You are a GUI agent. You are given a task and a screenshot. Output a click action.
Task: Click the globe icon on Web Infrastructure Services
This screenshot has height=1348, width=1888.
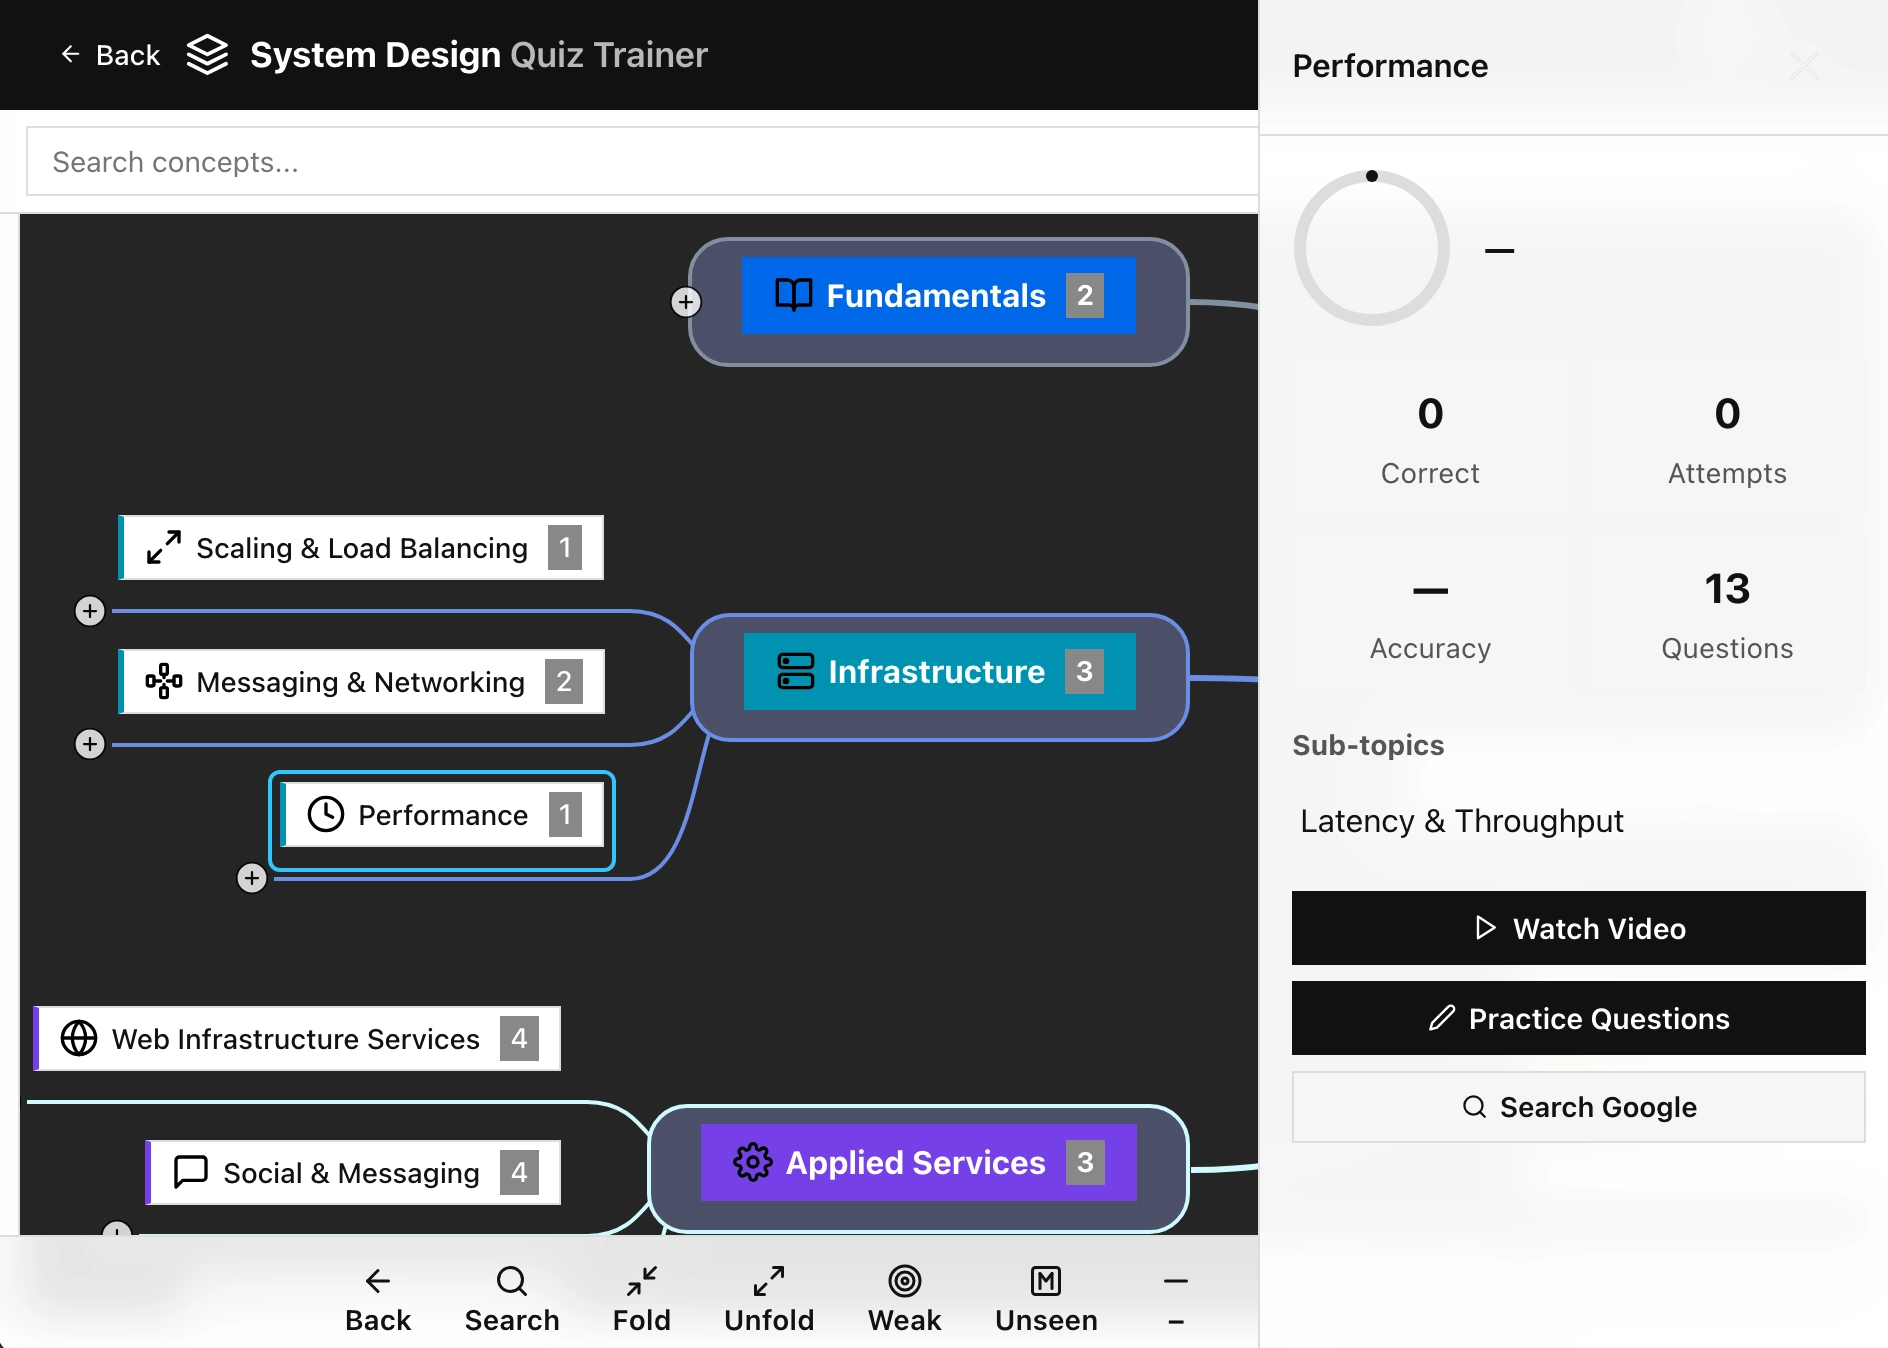point(80,1038)
